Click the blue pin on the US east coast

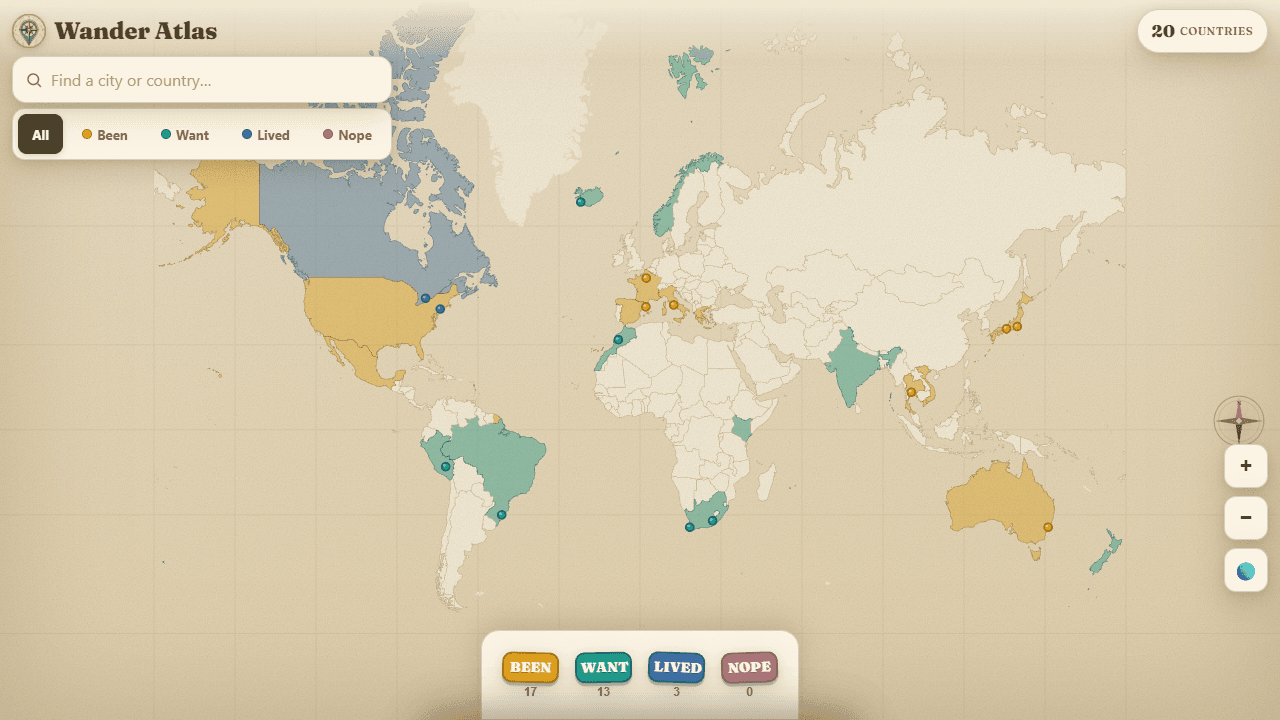[x=440, y=309]
